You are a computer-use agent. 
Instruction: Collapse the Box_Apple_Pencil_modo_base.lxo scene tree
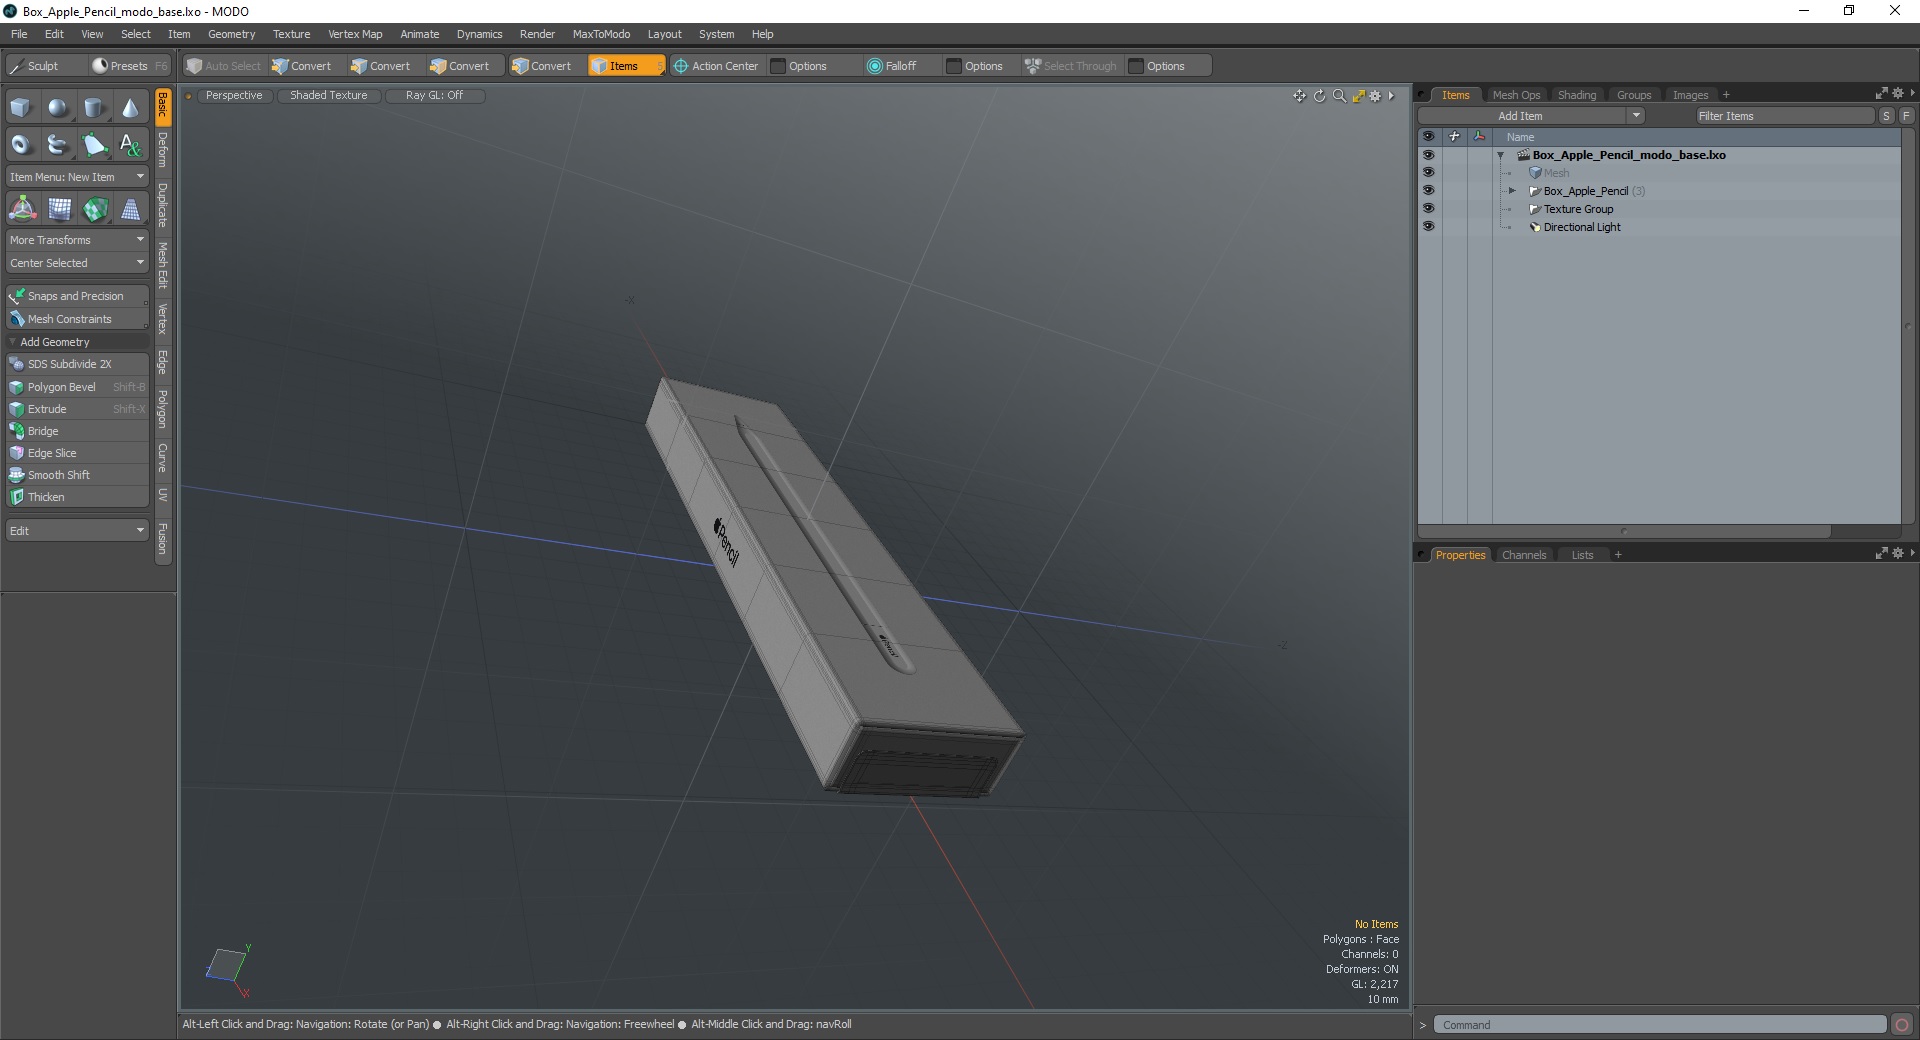(1500, 155)
